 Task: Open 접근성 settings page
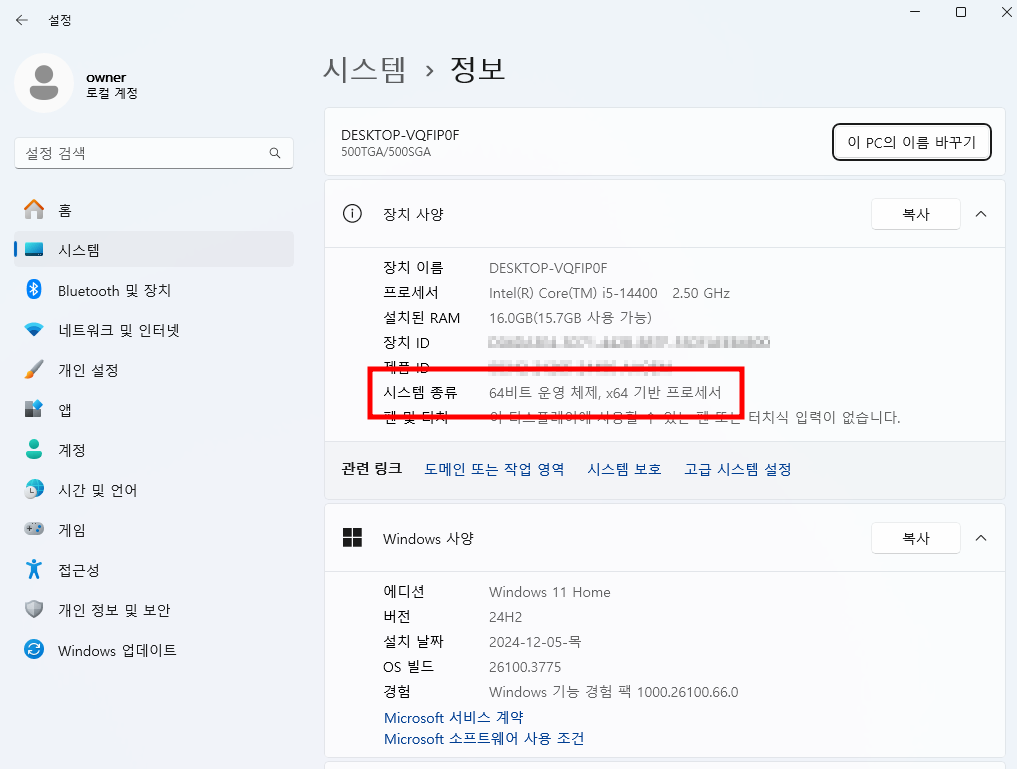[x=154, y=570]
